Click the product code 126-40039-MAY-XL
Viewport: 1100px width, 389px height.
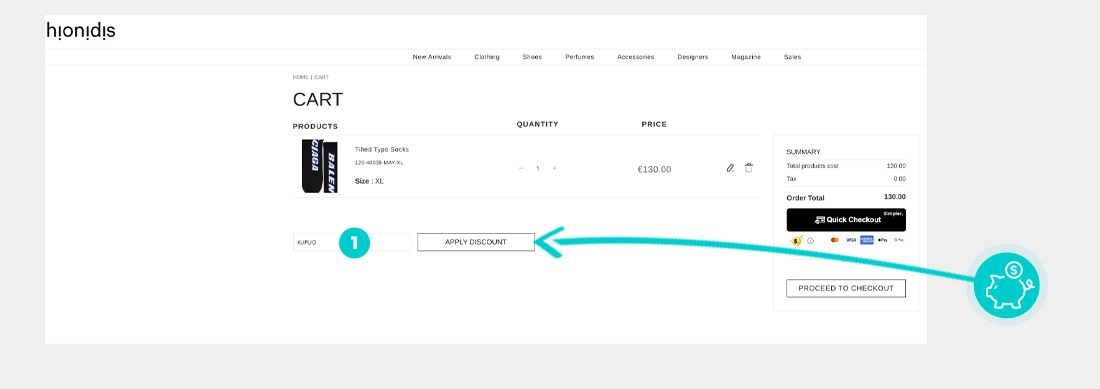379,163
